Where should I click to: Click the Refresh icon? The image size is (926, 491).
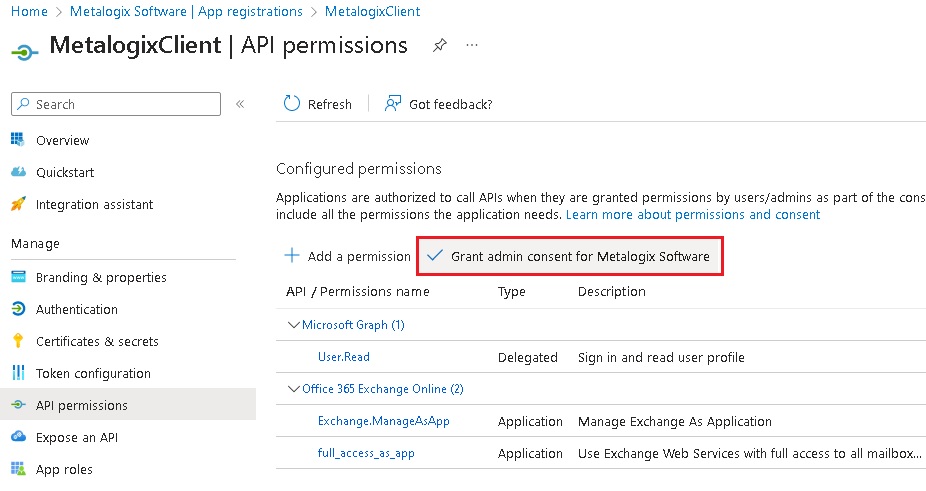pyautogui.click(x=292, y=104)
